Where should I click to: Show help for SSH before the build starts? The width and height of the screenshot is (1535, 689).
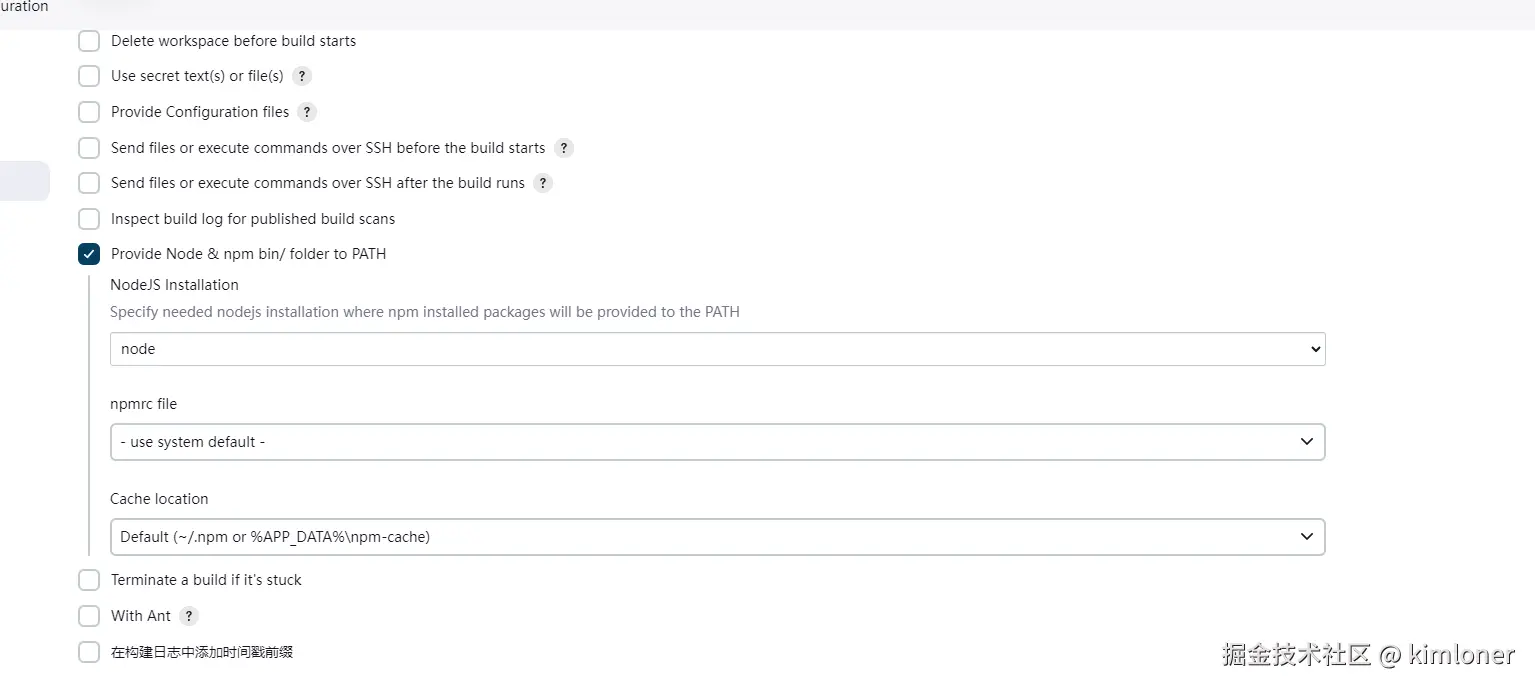(564, 148)
